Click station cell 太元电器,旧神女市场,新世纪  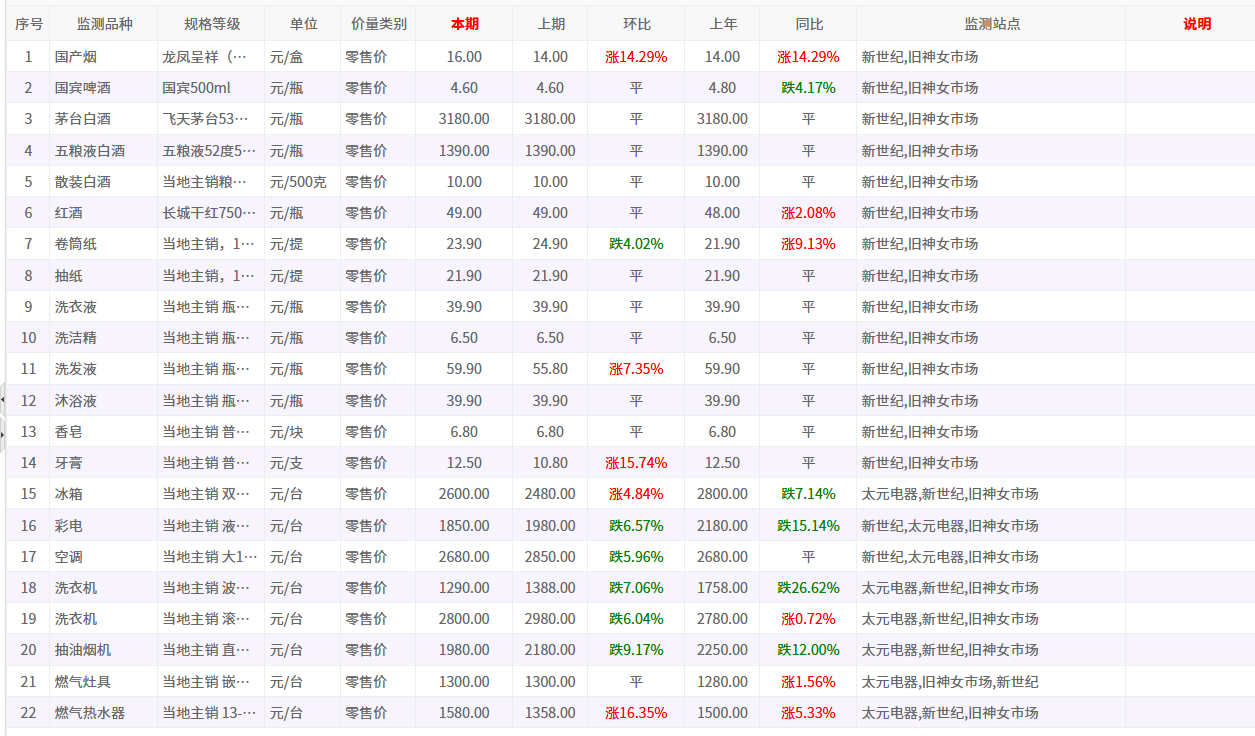[991, 682]
